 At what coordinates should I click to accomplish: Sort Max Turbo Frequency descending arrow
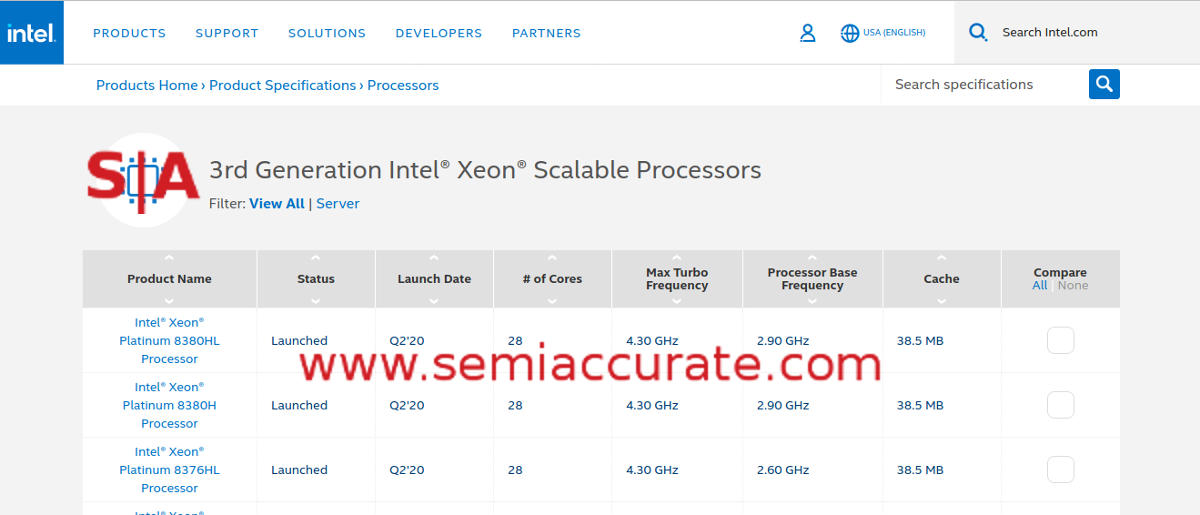(x=677, y=301)
